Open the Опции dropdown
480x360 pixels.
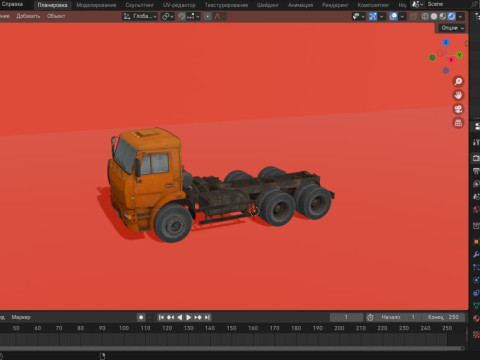point(452,28)
